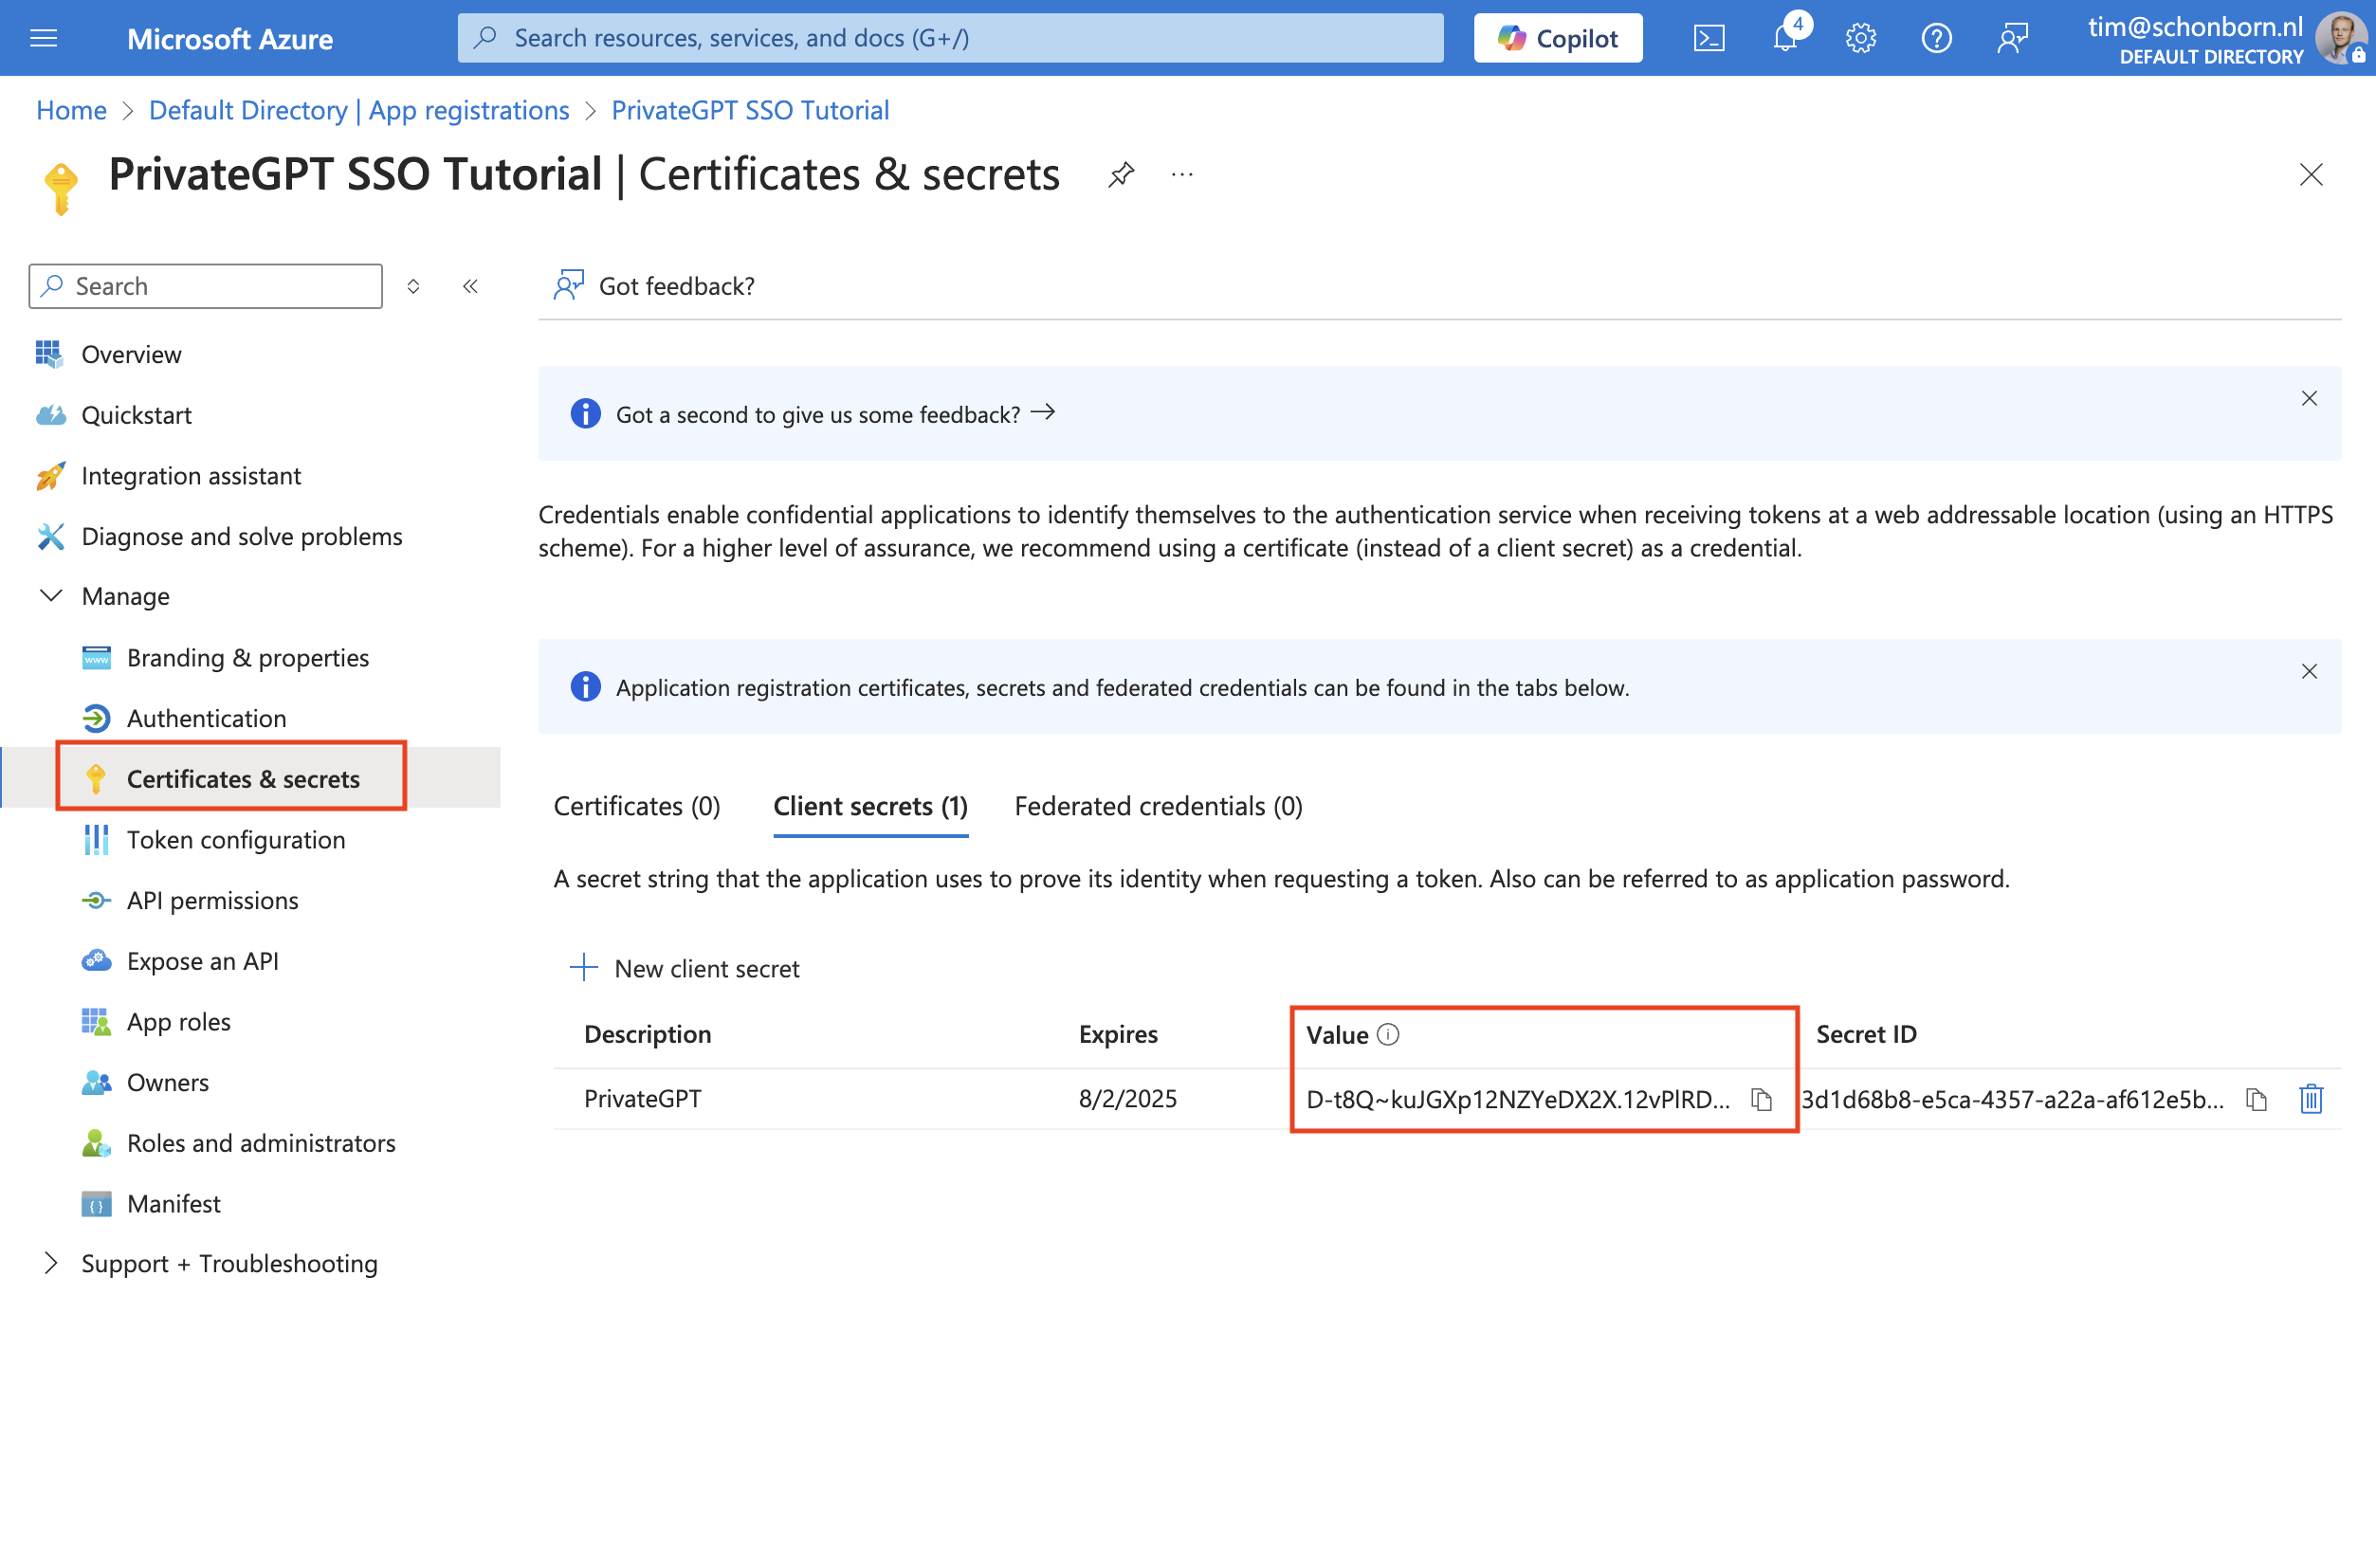Open Token configuration
The image size is (2376, 1568).
pyautogui.click(x=235, y=840)
